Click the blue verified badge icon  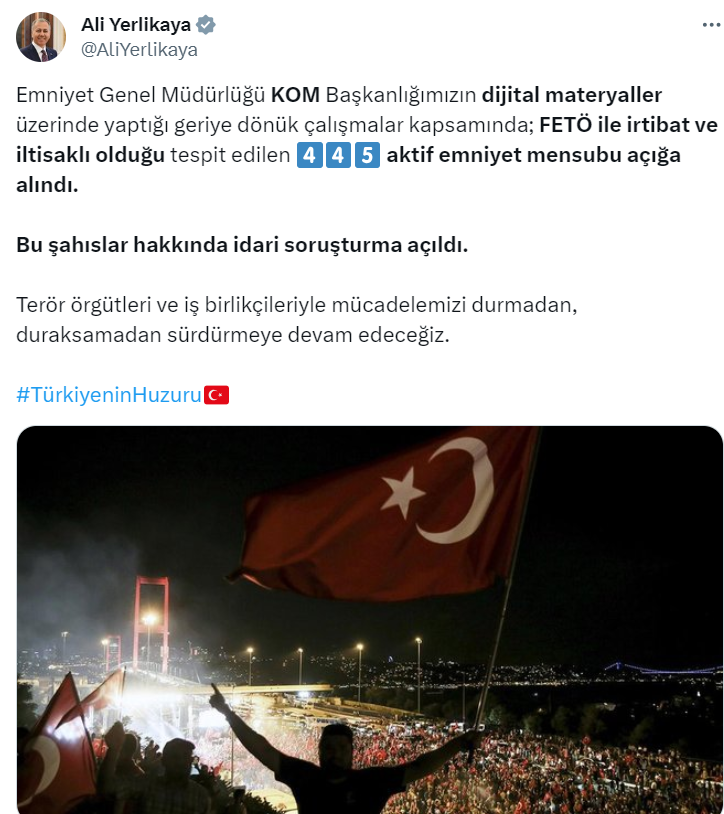click(x=206, y=25)
